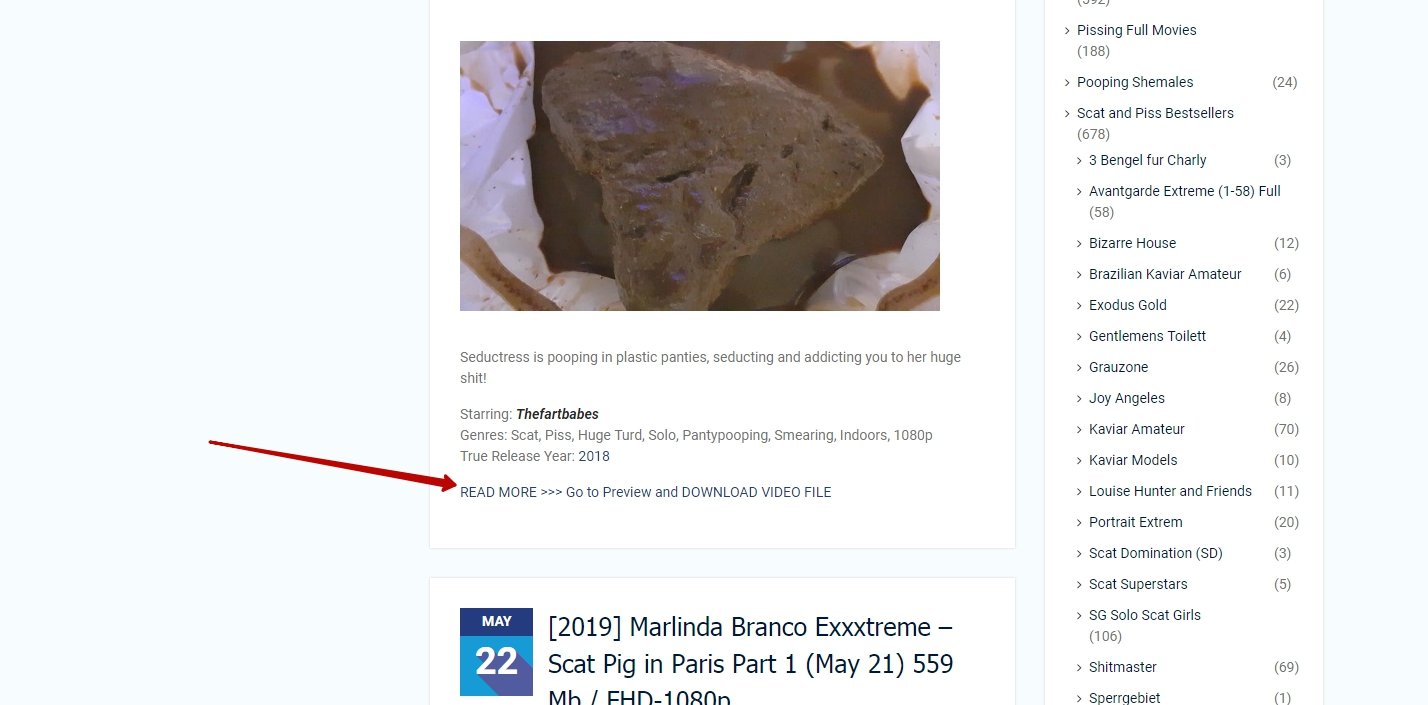Screen dimensions: 1428x705
Task: Open the Kaviar Models category
Action: (x=1133, y=460)
